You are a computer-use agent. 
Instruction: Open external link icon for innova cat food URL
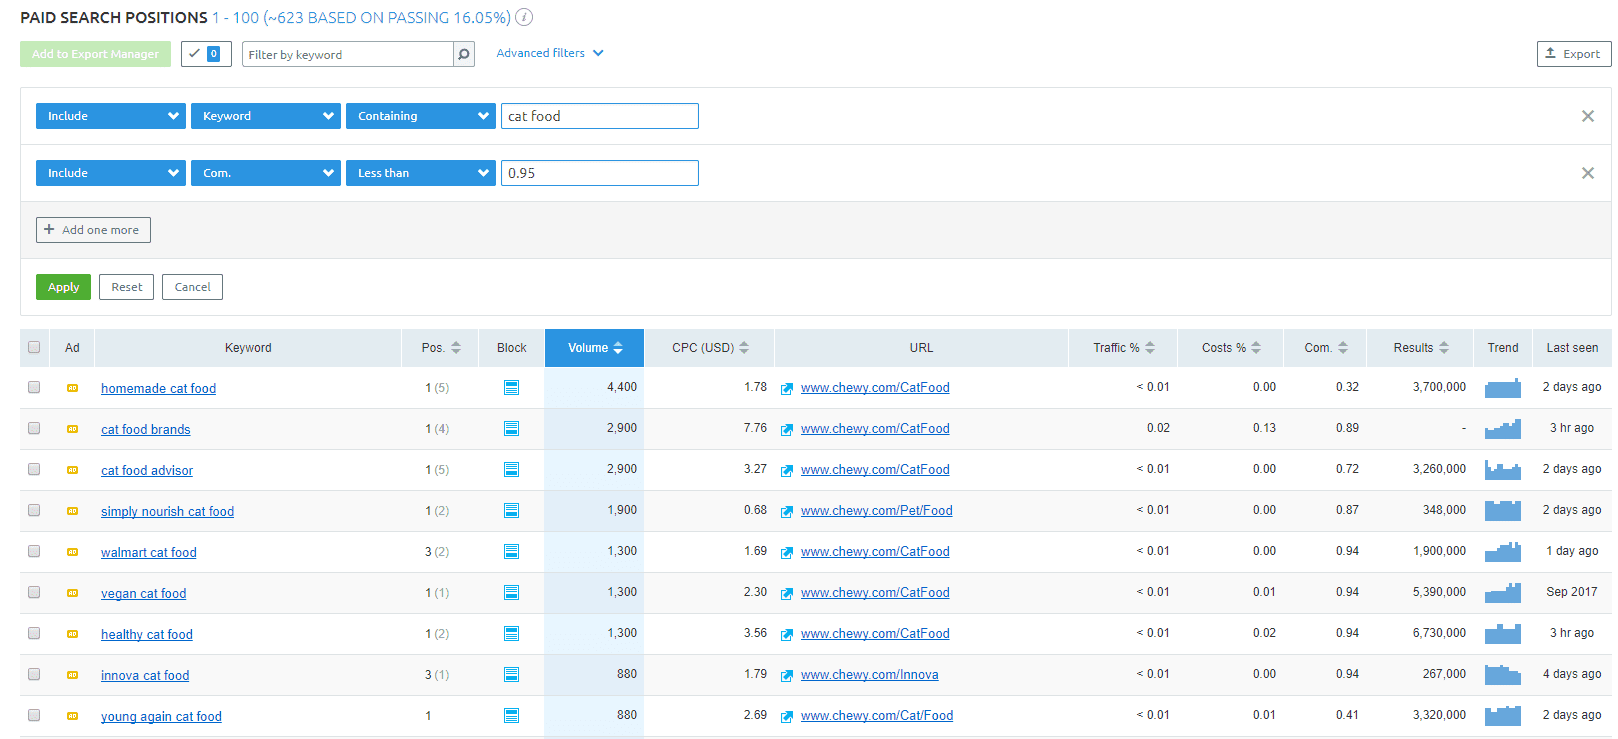click(x=787, y=675)
